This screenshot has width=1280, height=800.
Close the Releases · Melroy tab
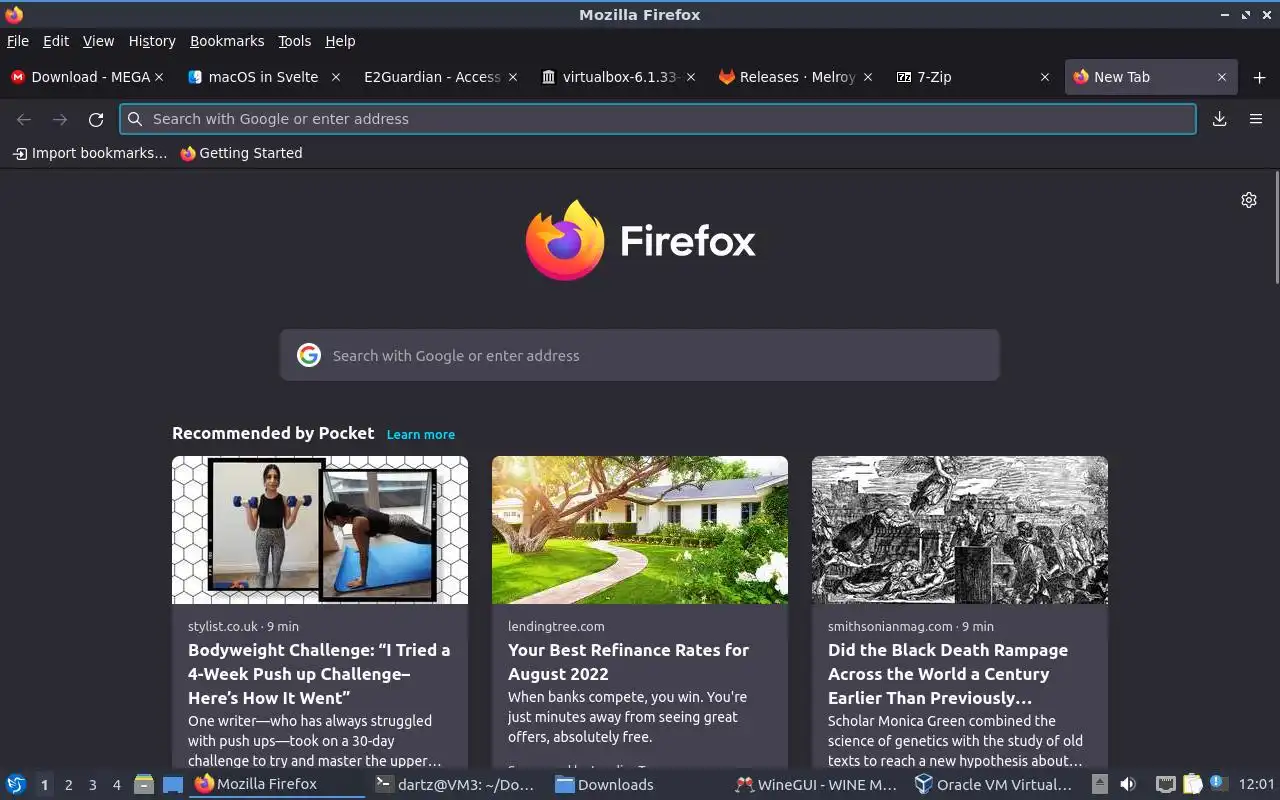point(867,77)
